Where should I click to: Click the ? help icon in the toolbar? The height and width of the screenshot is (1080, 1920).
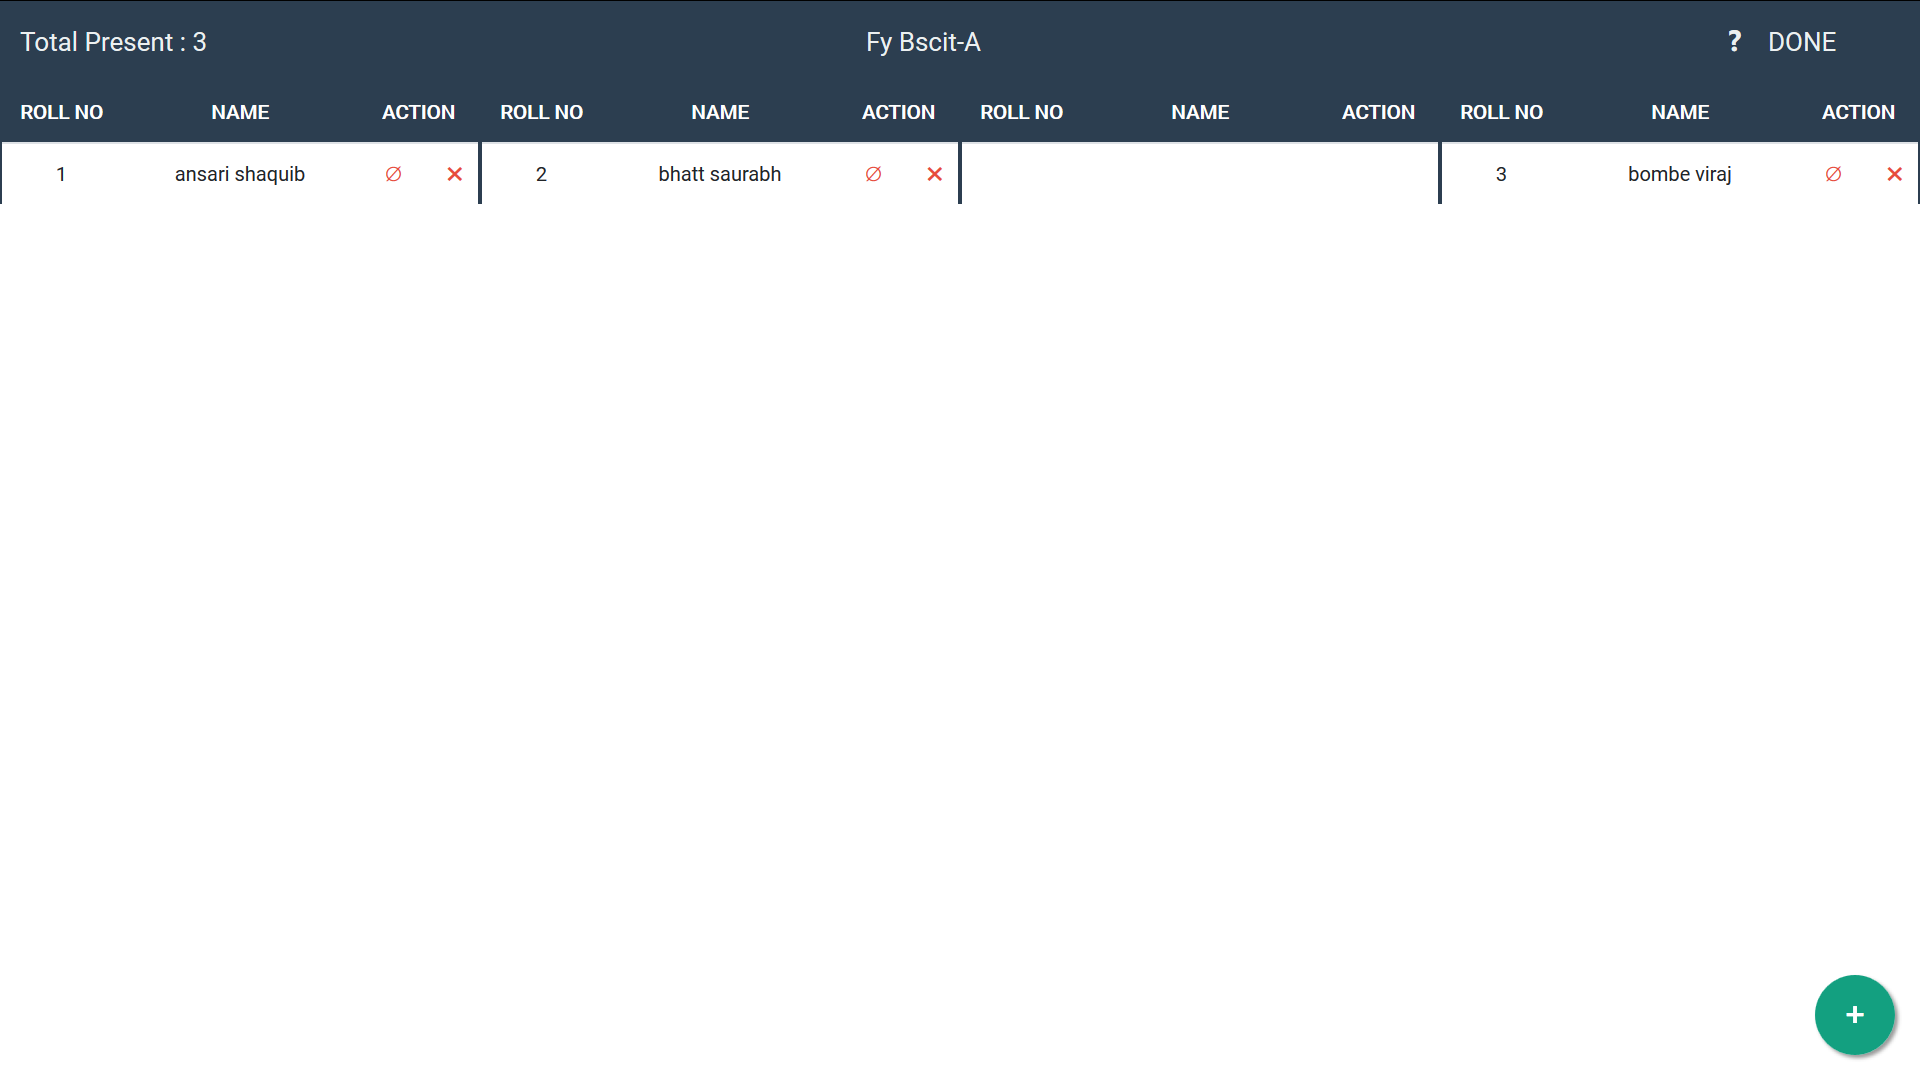coord(1733,42)
